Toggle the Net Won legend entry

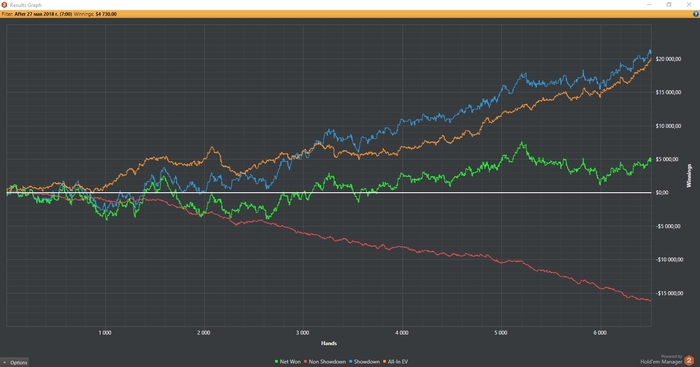[x=288, y=362]
